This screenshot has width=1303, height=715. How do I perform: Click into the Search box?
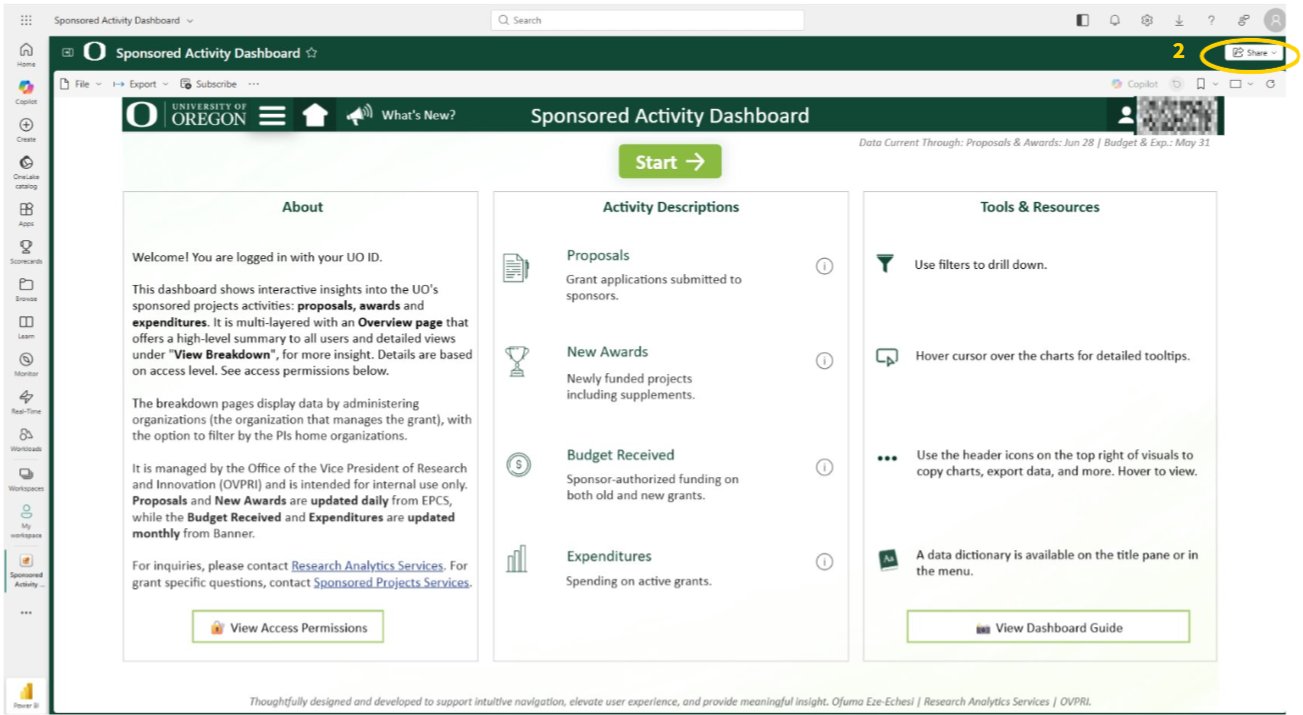pyautogui.click(x=647, y=20)
